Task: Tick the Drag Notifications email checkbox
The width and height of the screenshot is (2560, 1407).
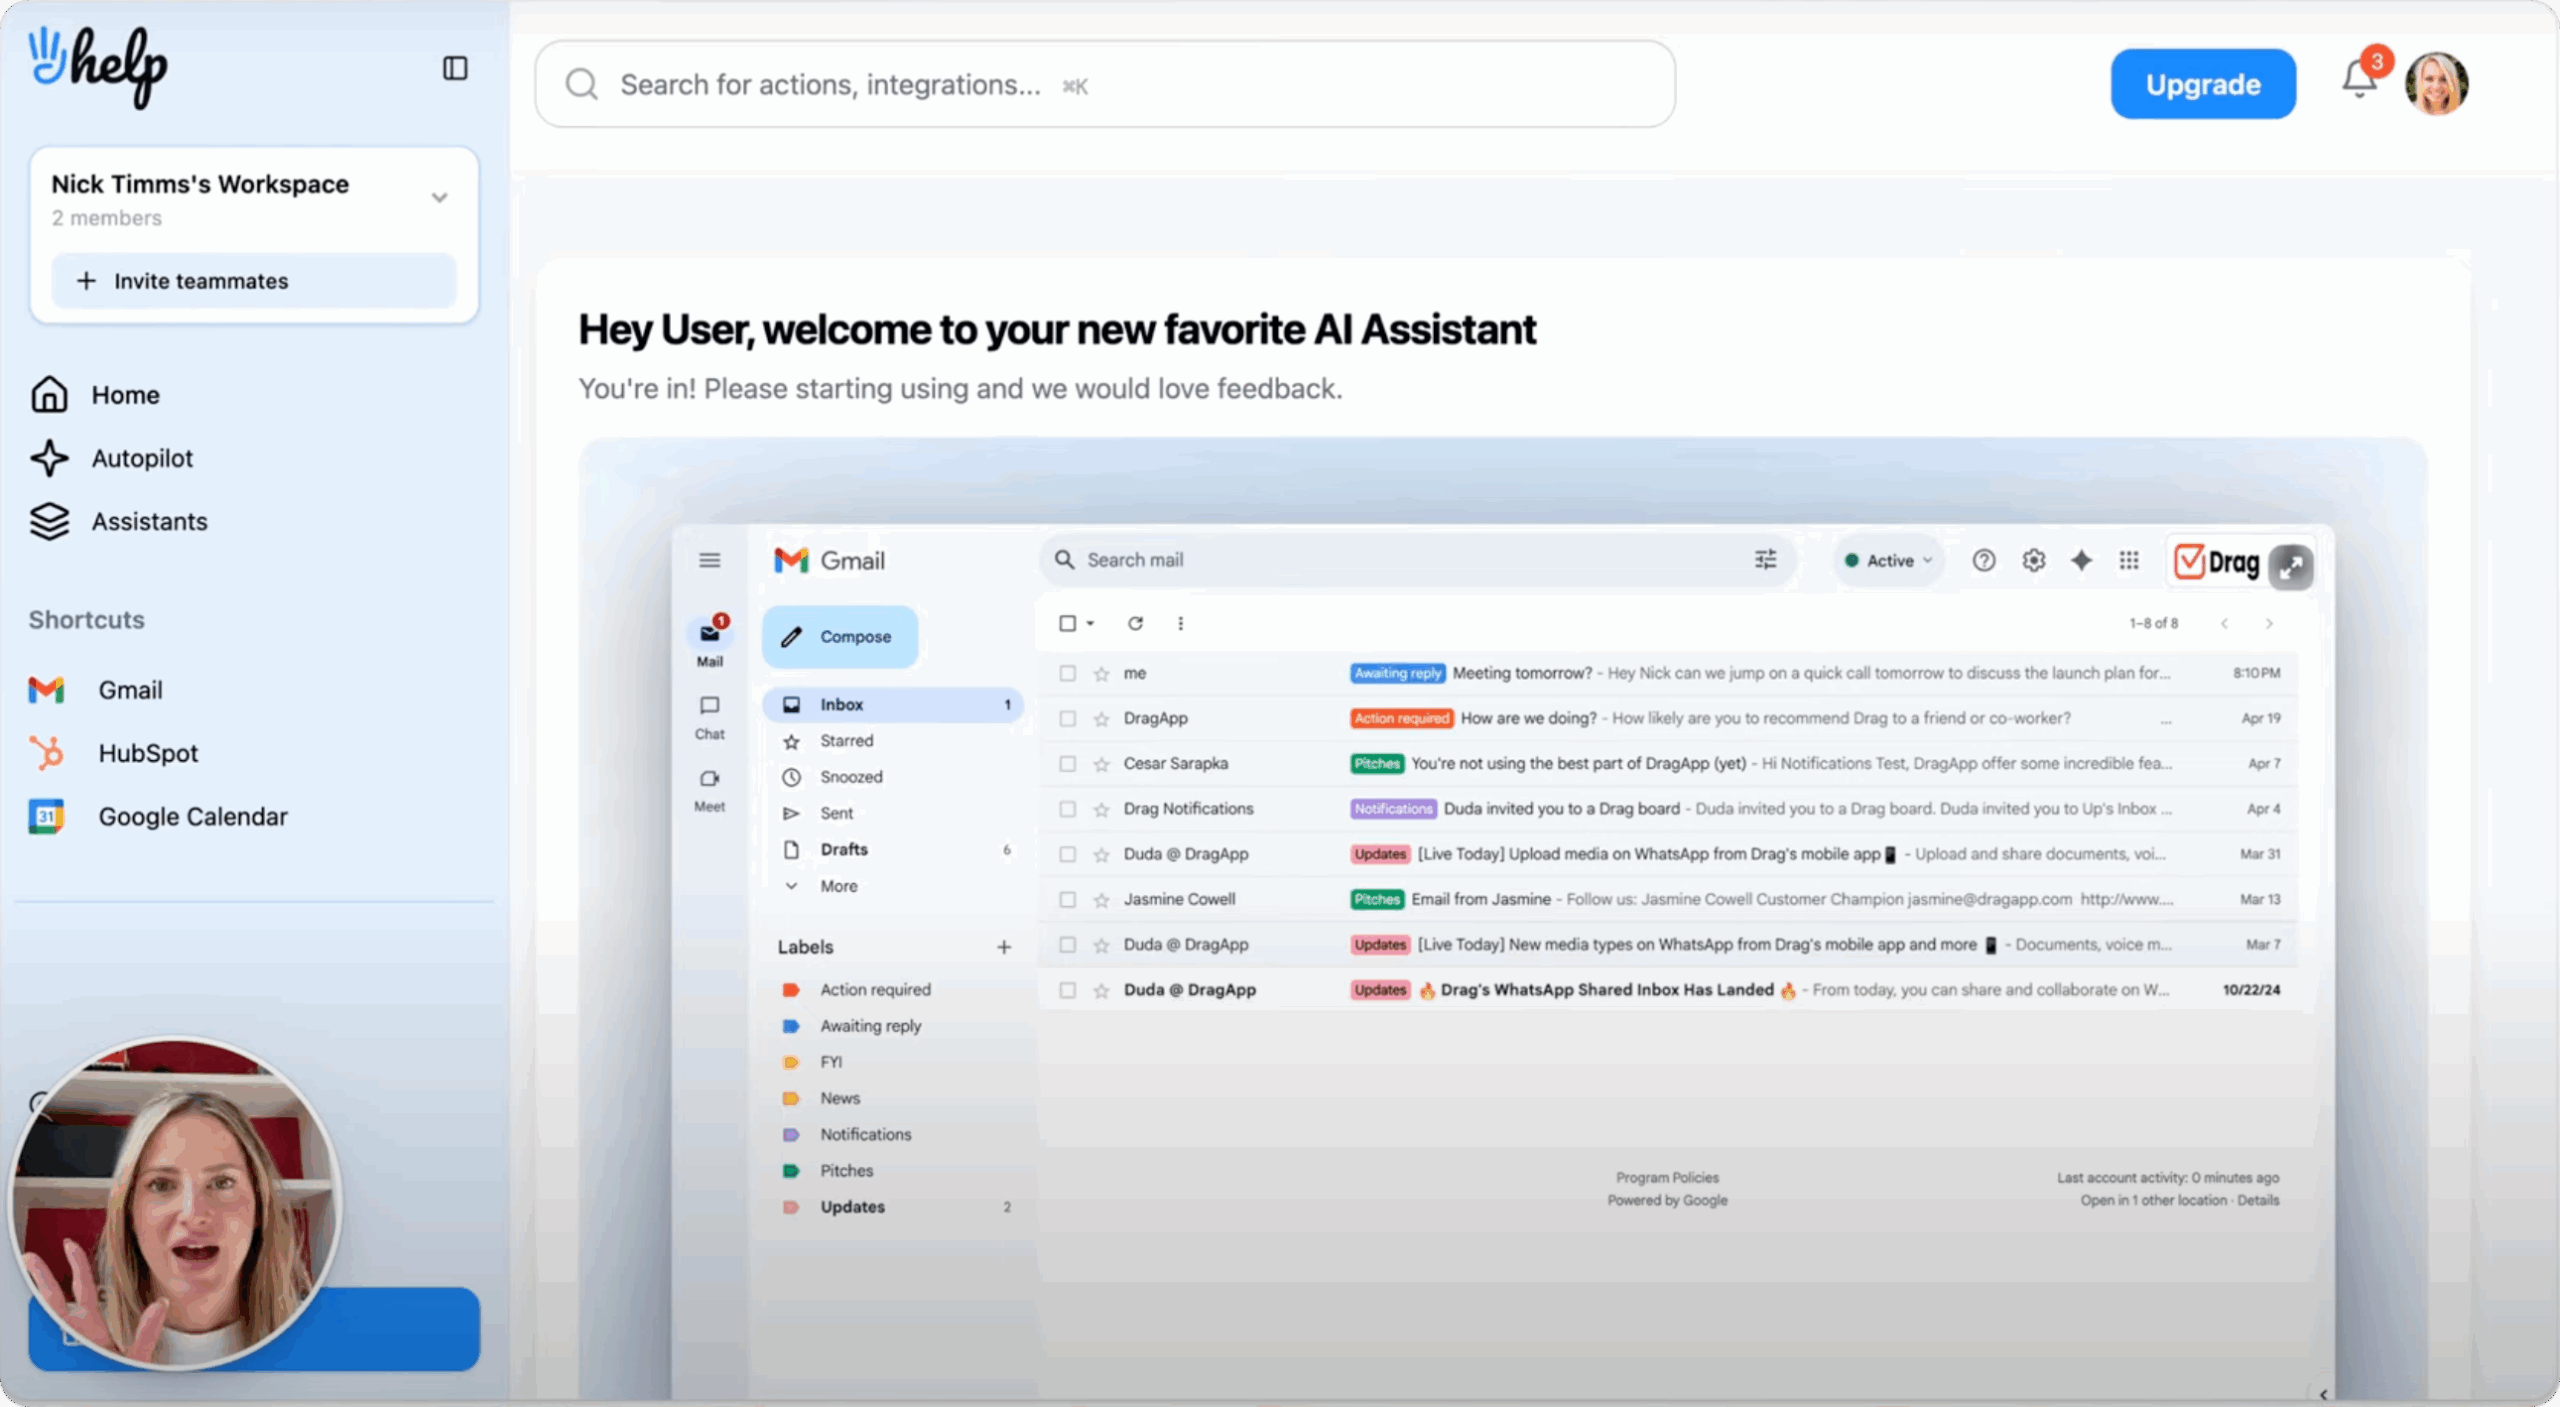Action: tap(1068, 808)
